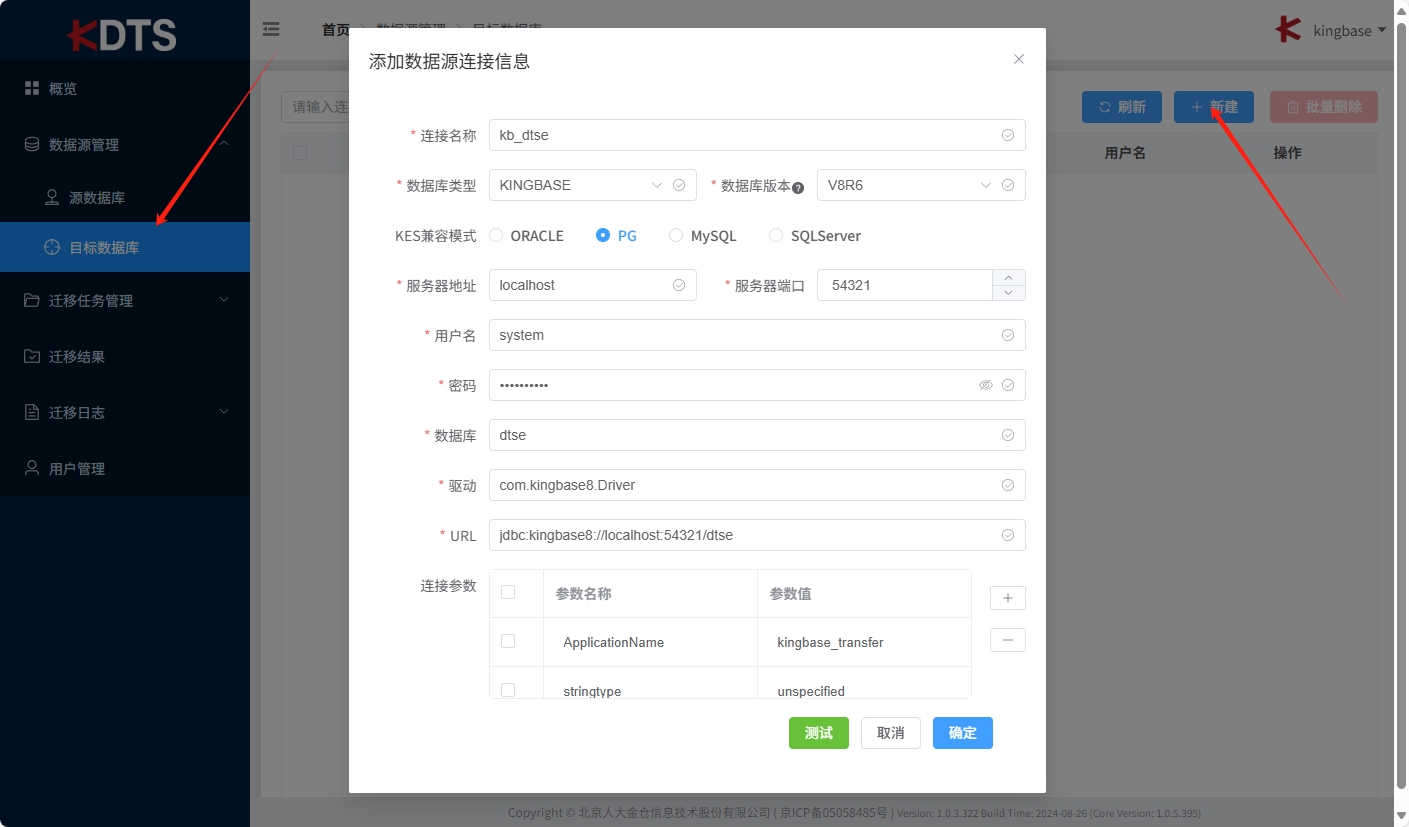1409x827 pixels.
Task: Click the validation check icon in 连接名称 field
Action: (1008, 135)
